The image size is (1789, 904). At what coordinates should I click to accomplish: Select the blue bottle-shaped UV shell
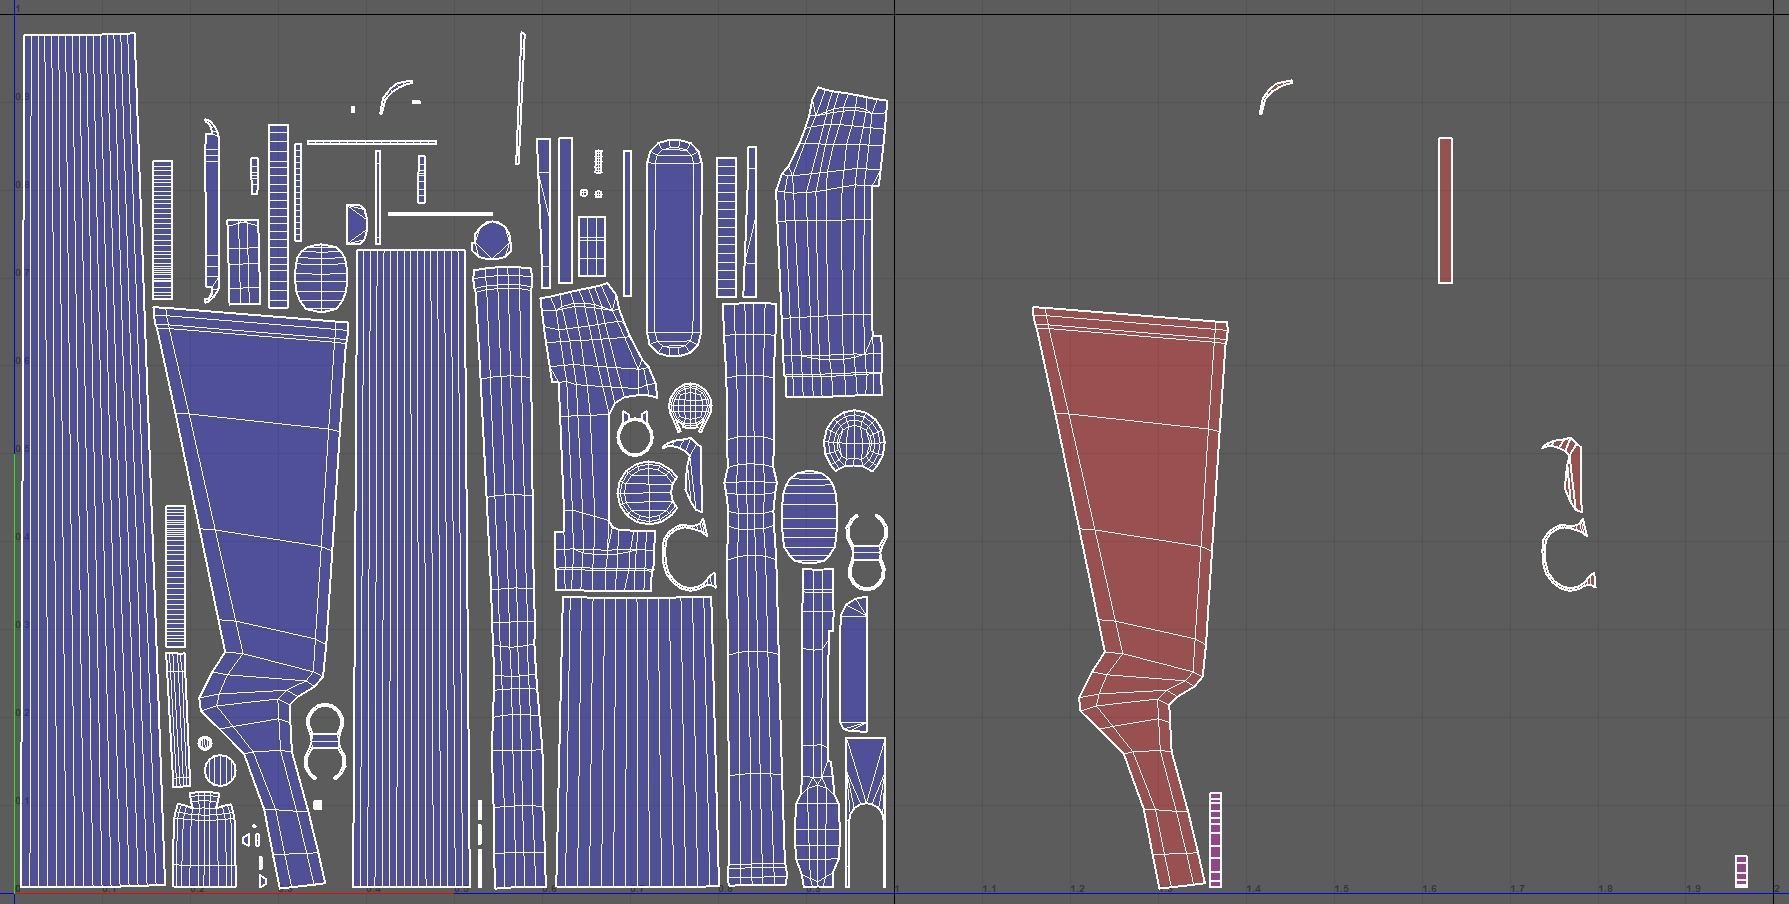tap(205, 840)
